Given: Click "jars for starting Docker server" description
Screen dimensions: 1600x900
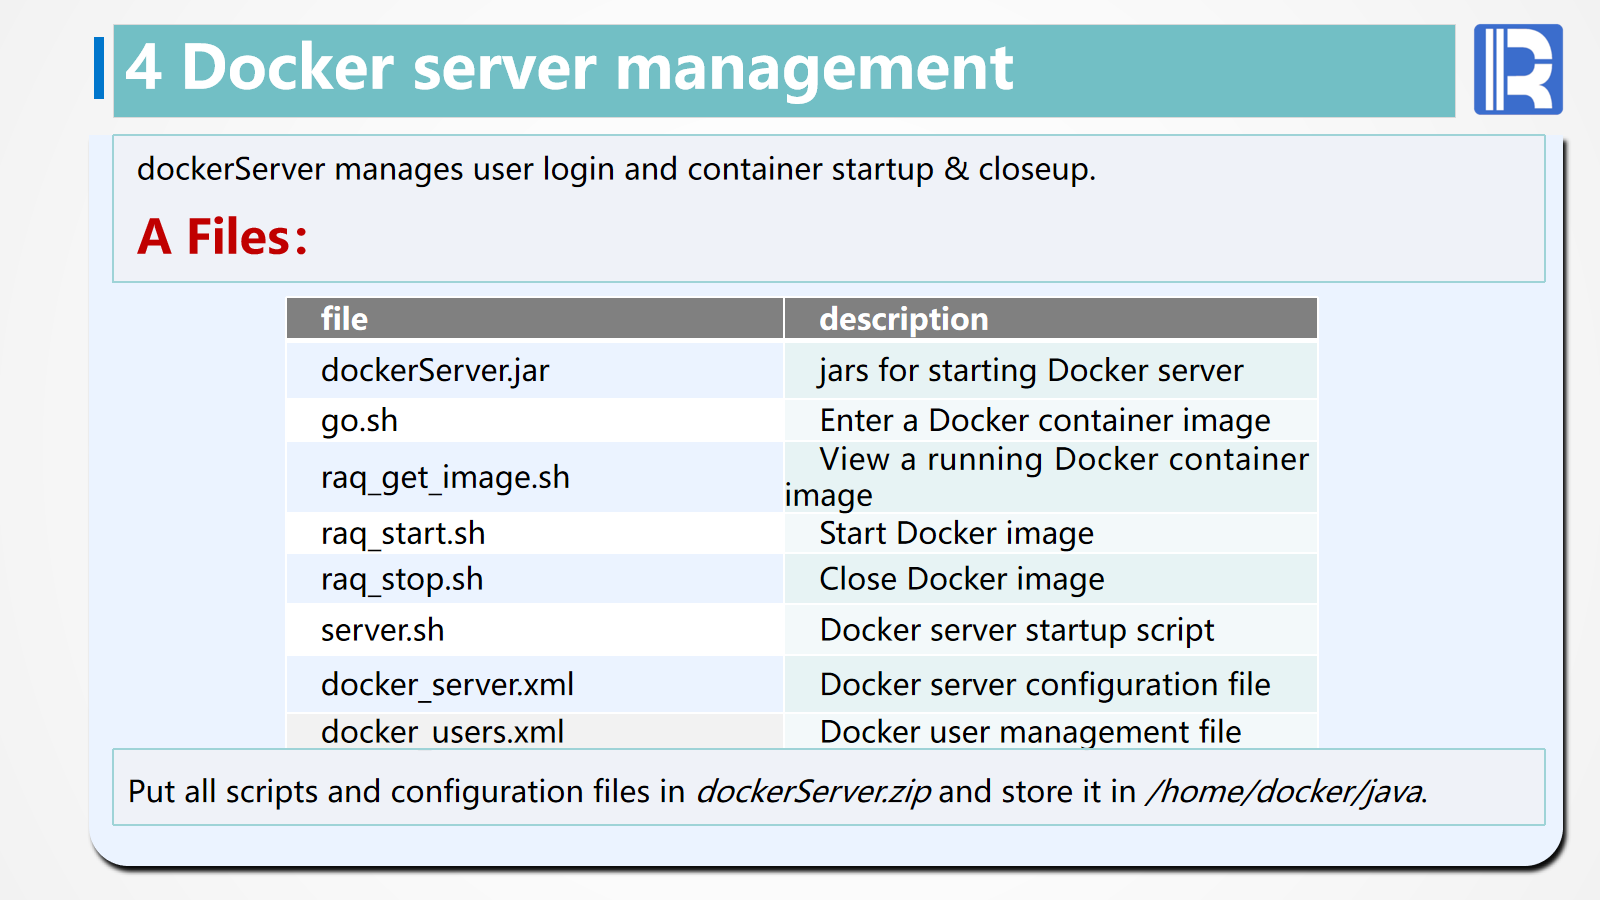Looking at the screenshot, I should [x=1030, y=371].
